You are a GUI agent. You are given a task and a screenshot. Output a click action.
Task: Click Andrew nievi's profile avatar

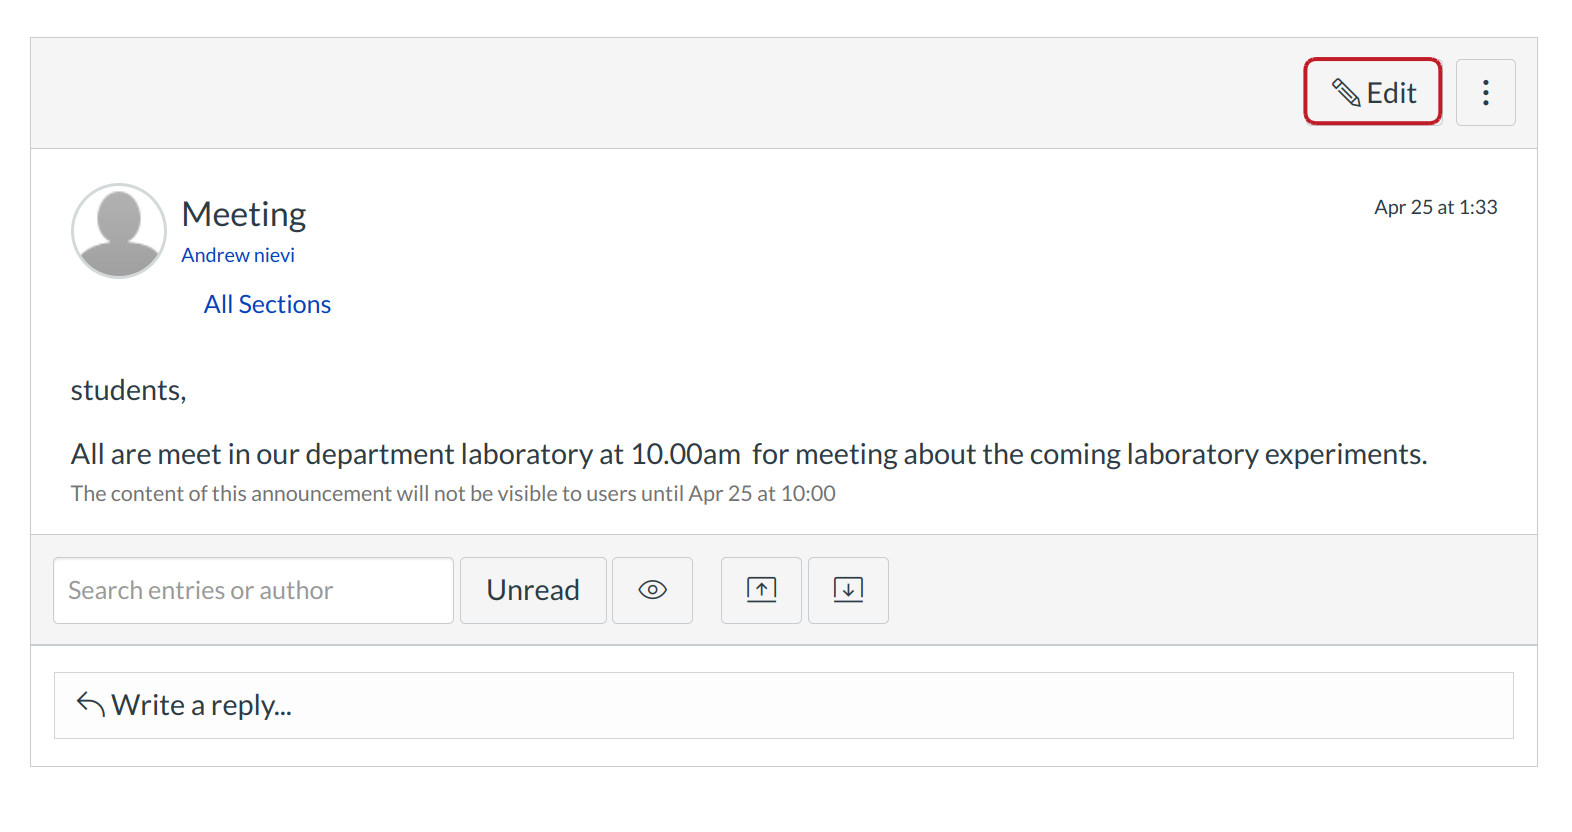click(119, 231)
